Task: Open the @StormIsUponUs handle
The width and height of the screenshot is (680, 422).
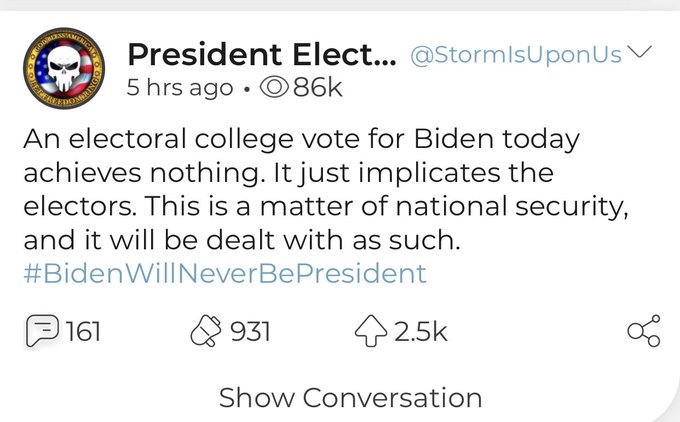Action: [x=516, y=55]
